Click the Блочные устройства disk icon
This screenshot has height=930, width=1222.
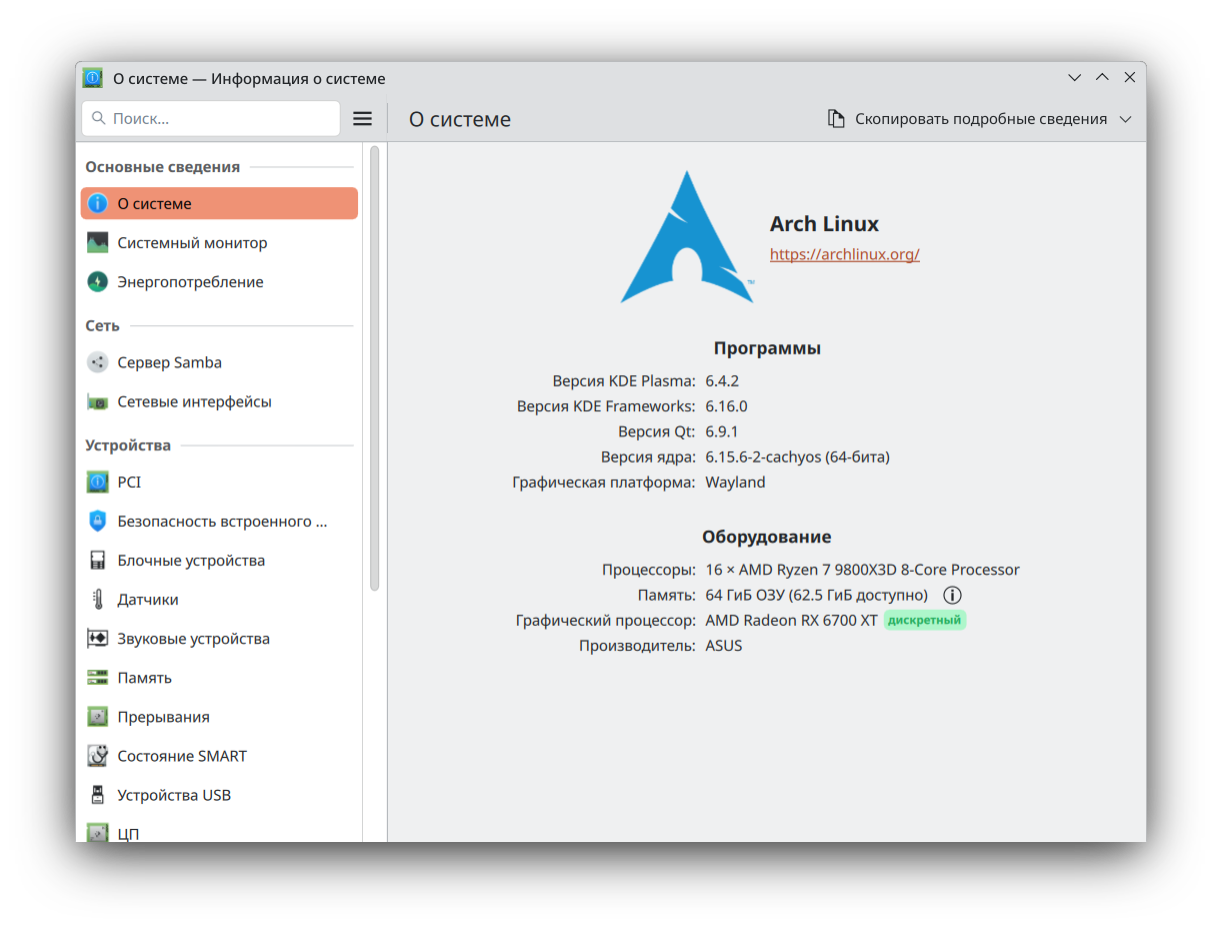pos(97,561)
